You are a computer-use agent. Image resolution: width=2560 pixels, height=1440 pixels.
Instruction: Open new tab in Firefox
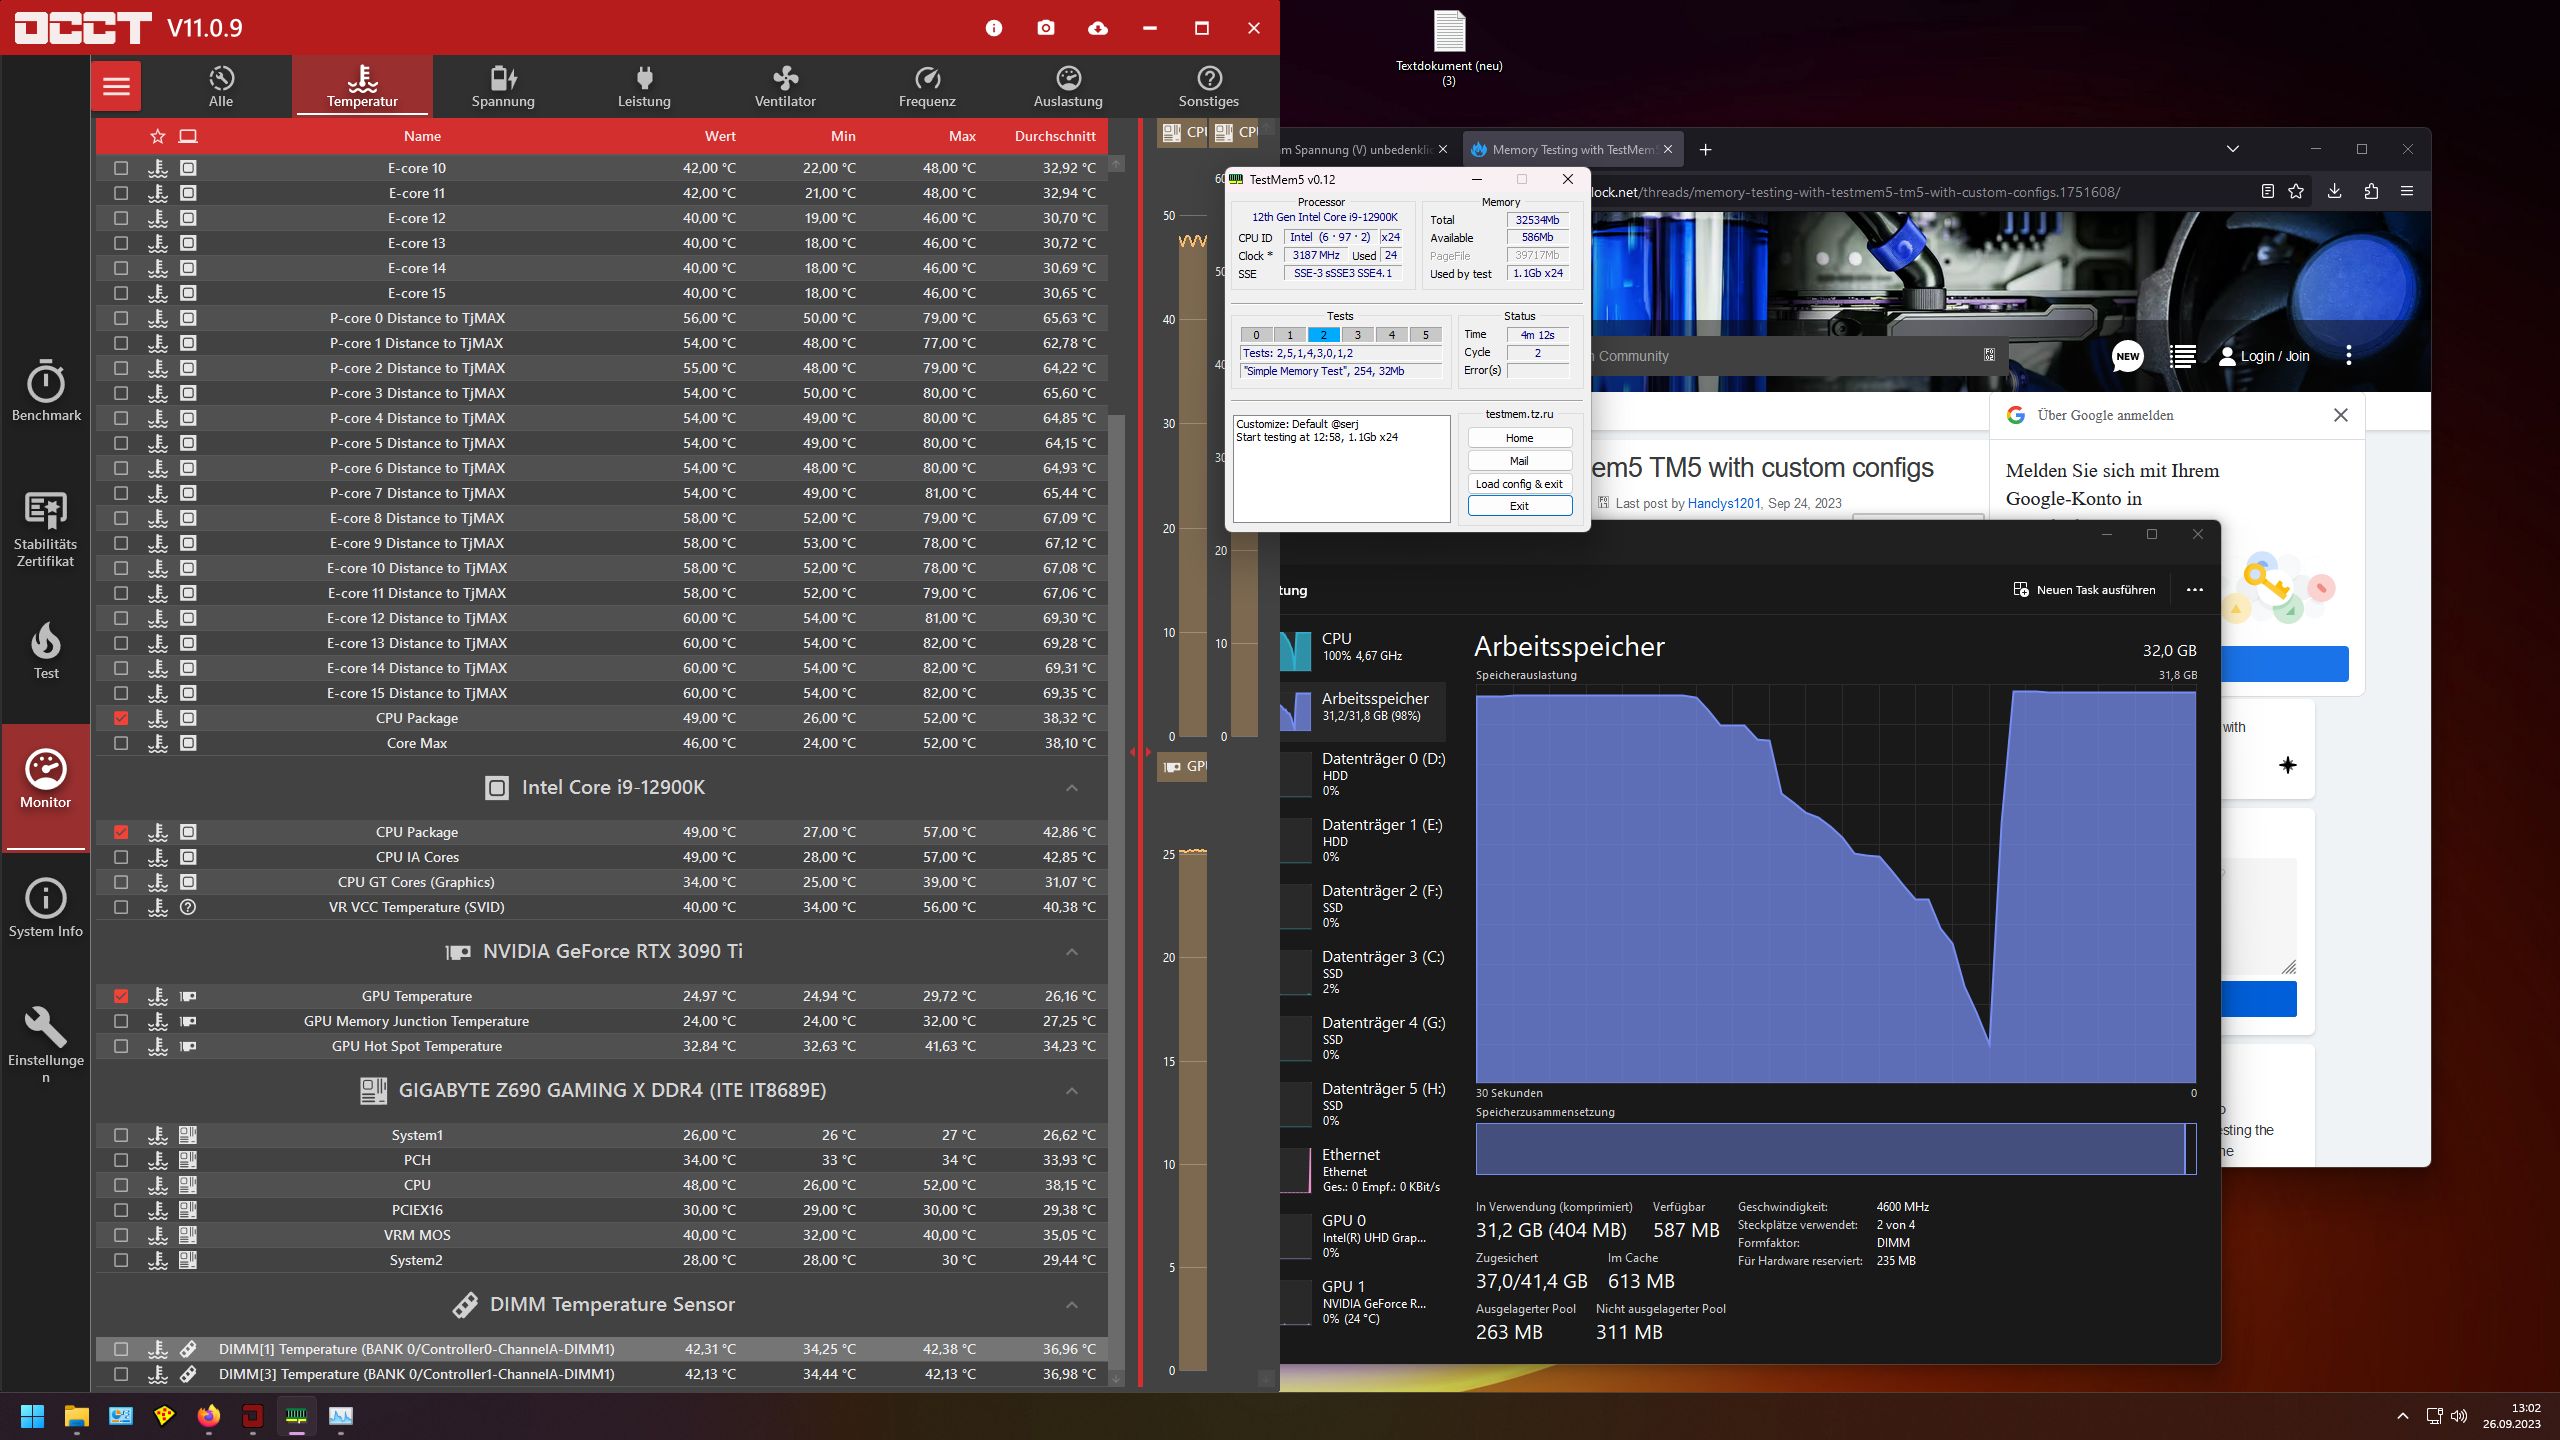[1705, 149]
